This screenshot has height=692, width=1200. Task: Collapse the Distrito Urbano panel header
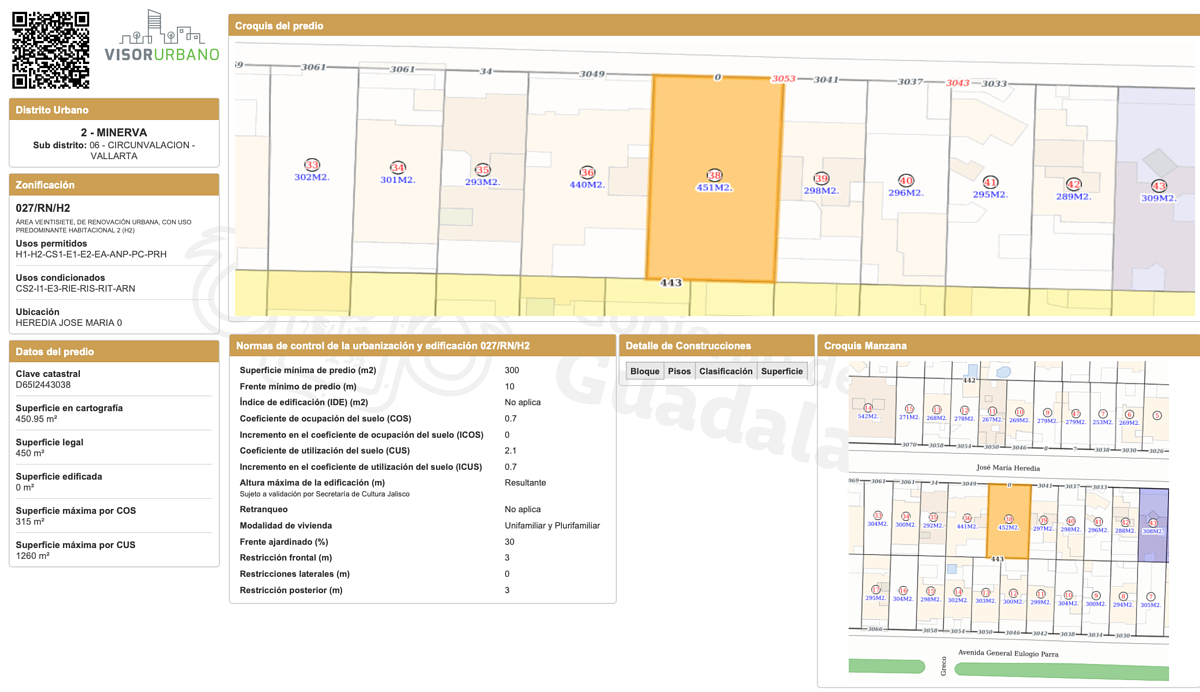pos(114,110)
